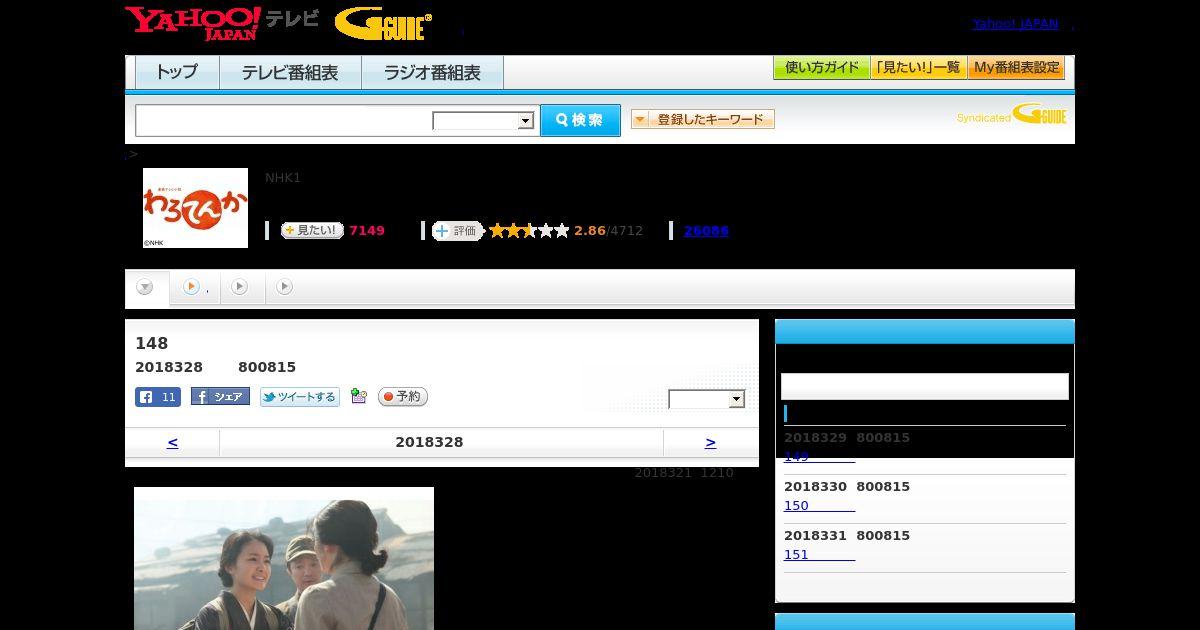
Task: Click the star rating display
Action: point(529,230)
